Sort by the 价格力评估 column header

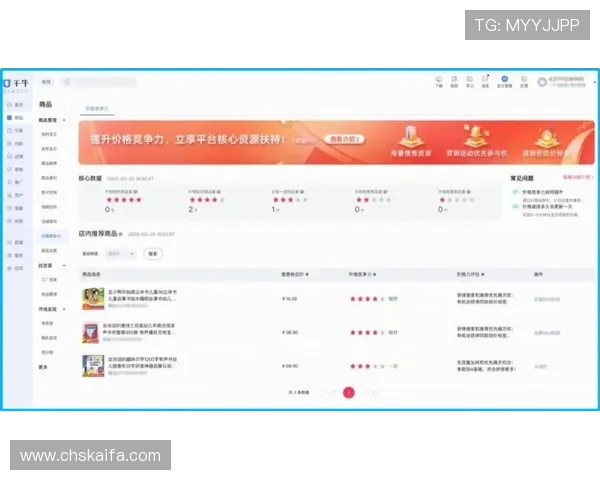point(470,274)
